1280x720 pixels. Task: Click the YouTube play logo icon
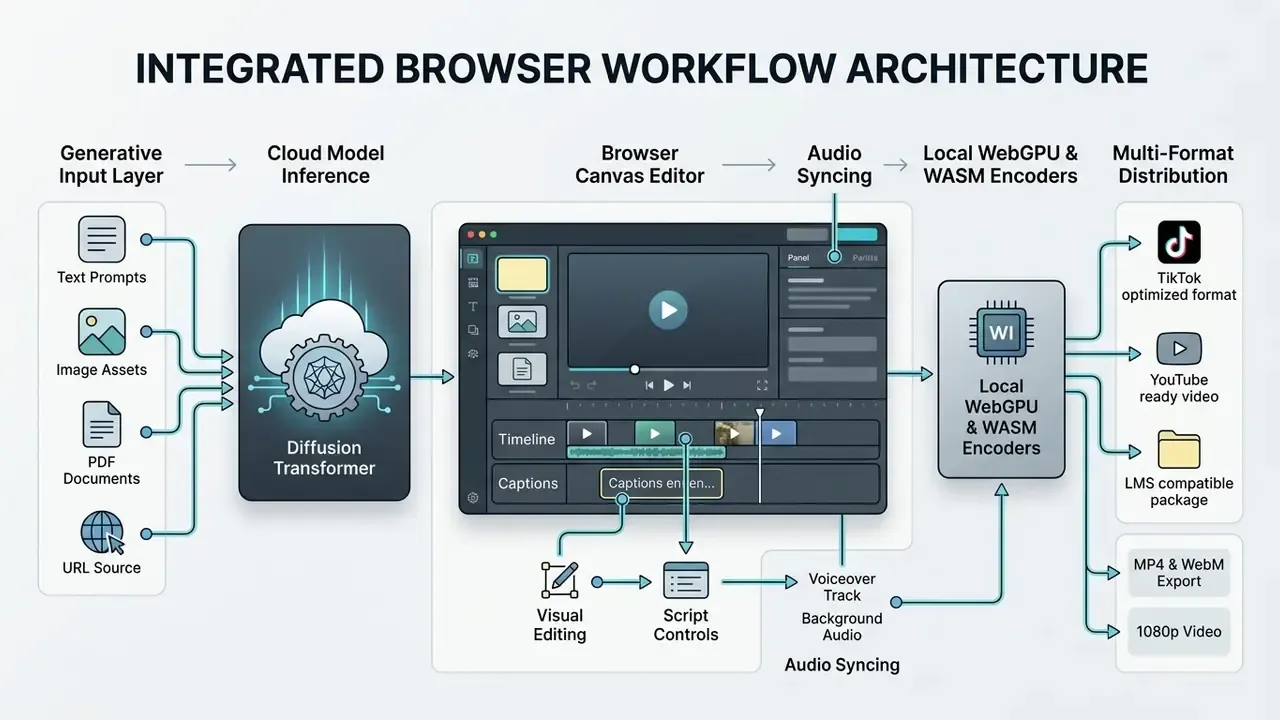click(x=1179, y=349)
